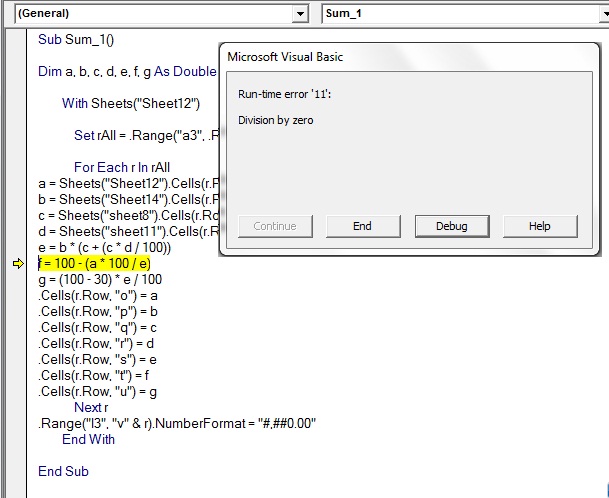Place cursor on e = b * (c + ...) line
The height and width of the screenshot is (498, 609).
[x=104, y=247]
